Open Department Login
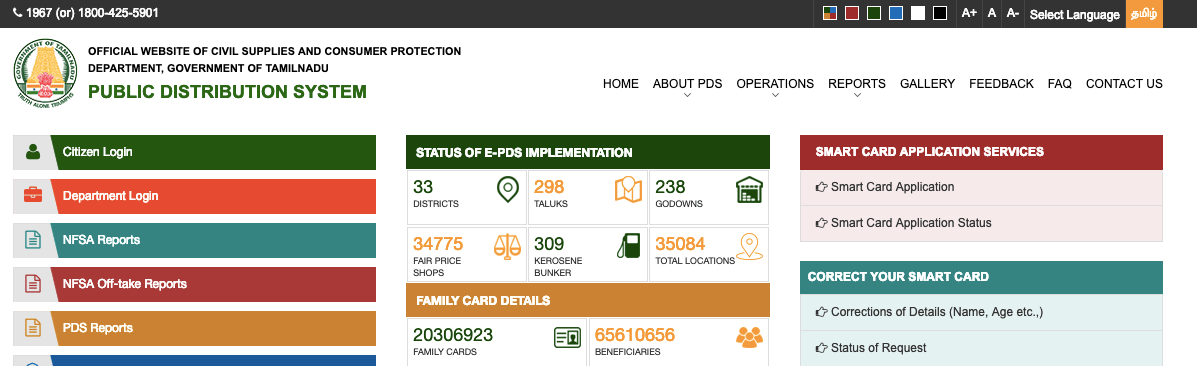Screen dimensions: 1197x366 (195, 196)
